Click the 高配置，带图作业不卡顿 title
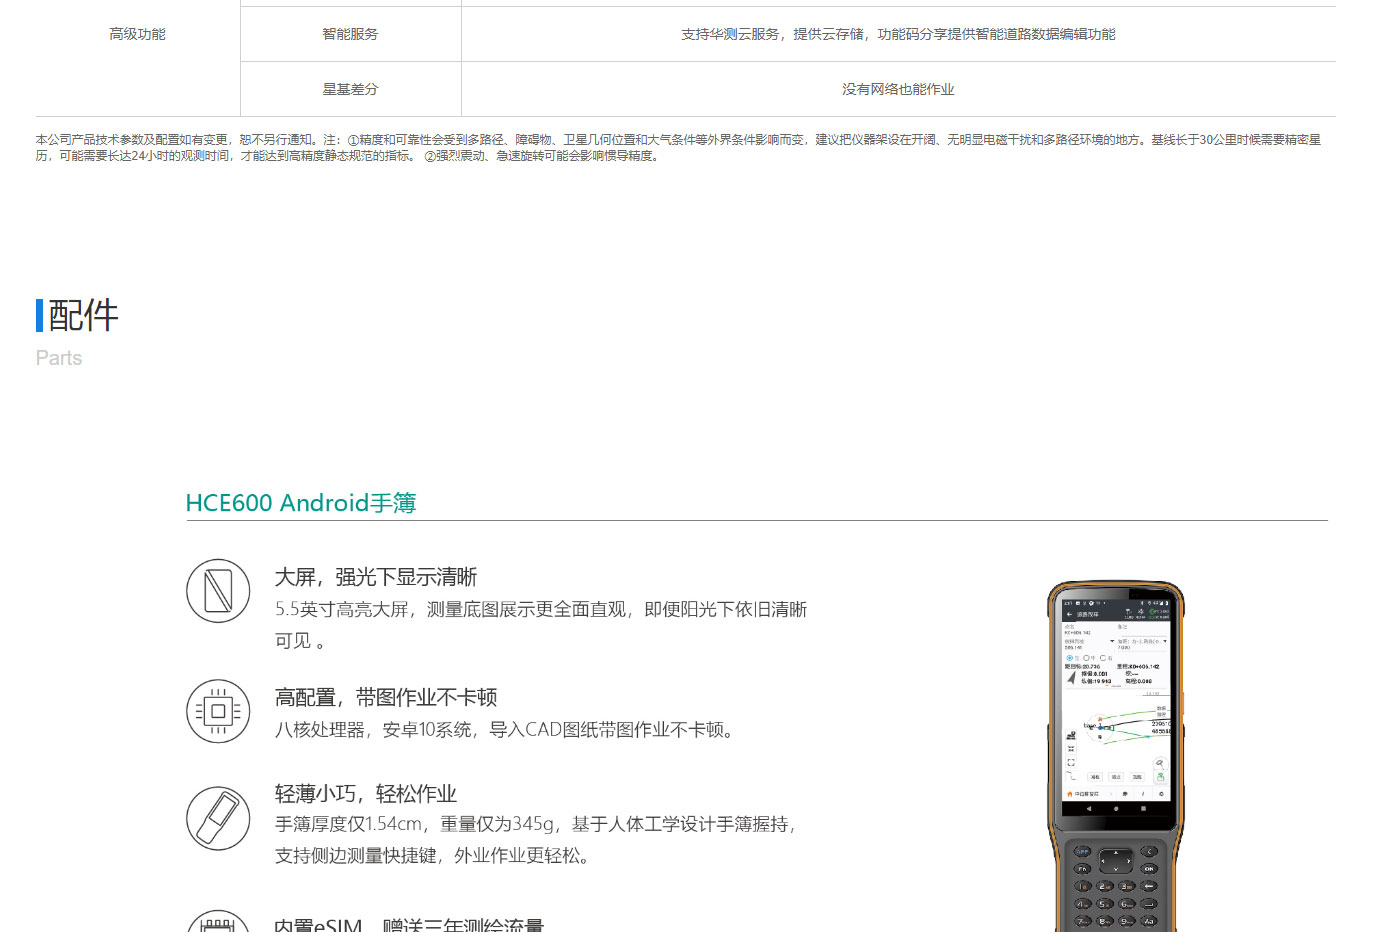Screen dimensions: 1374x932 [386, 697]
